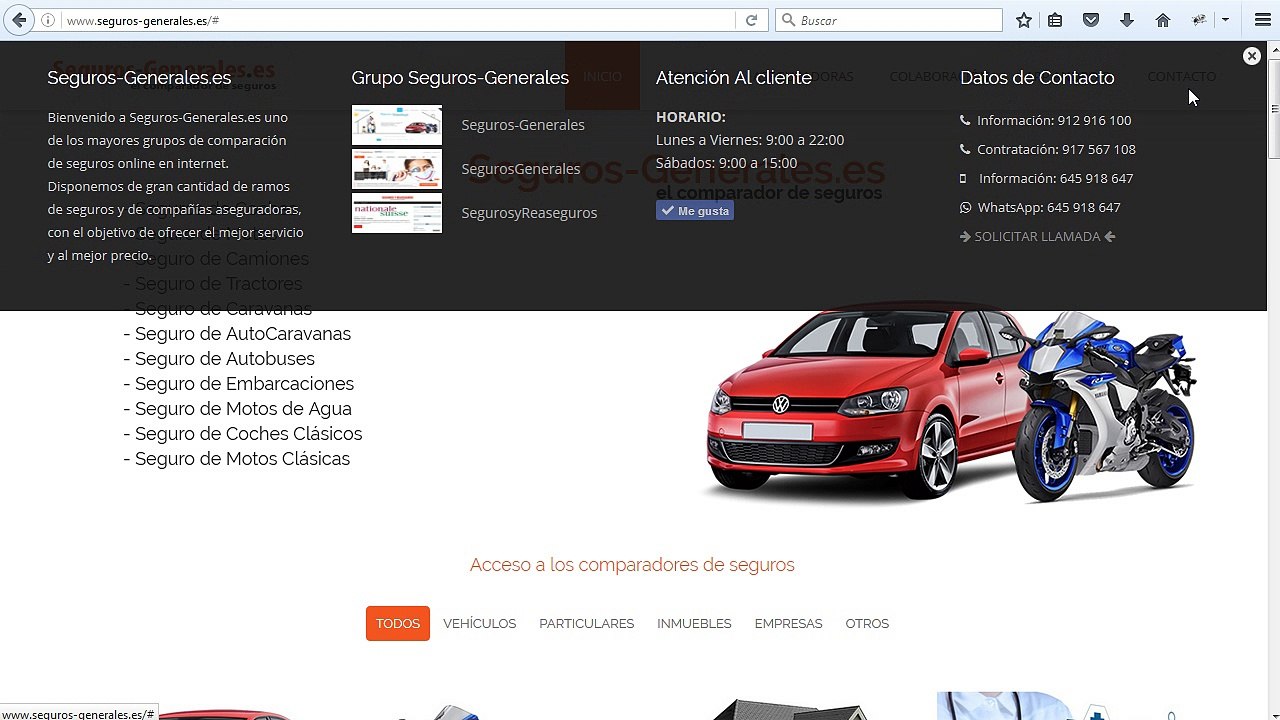Select the WhatsApp: 645 918 647 number

tap(1049, 207)
